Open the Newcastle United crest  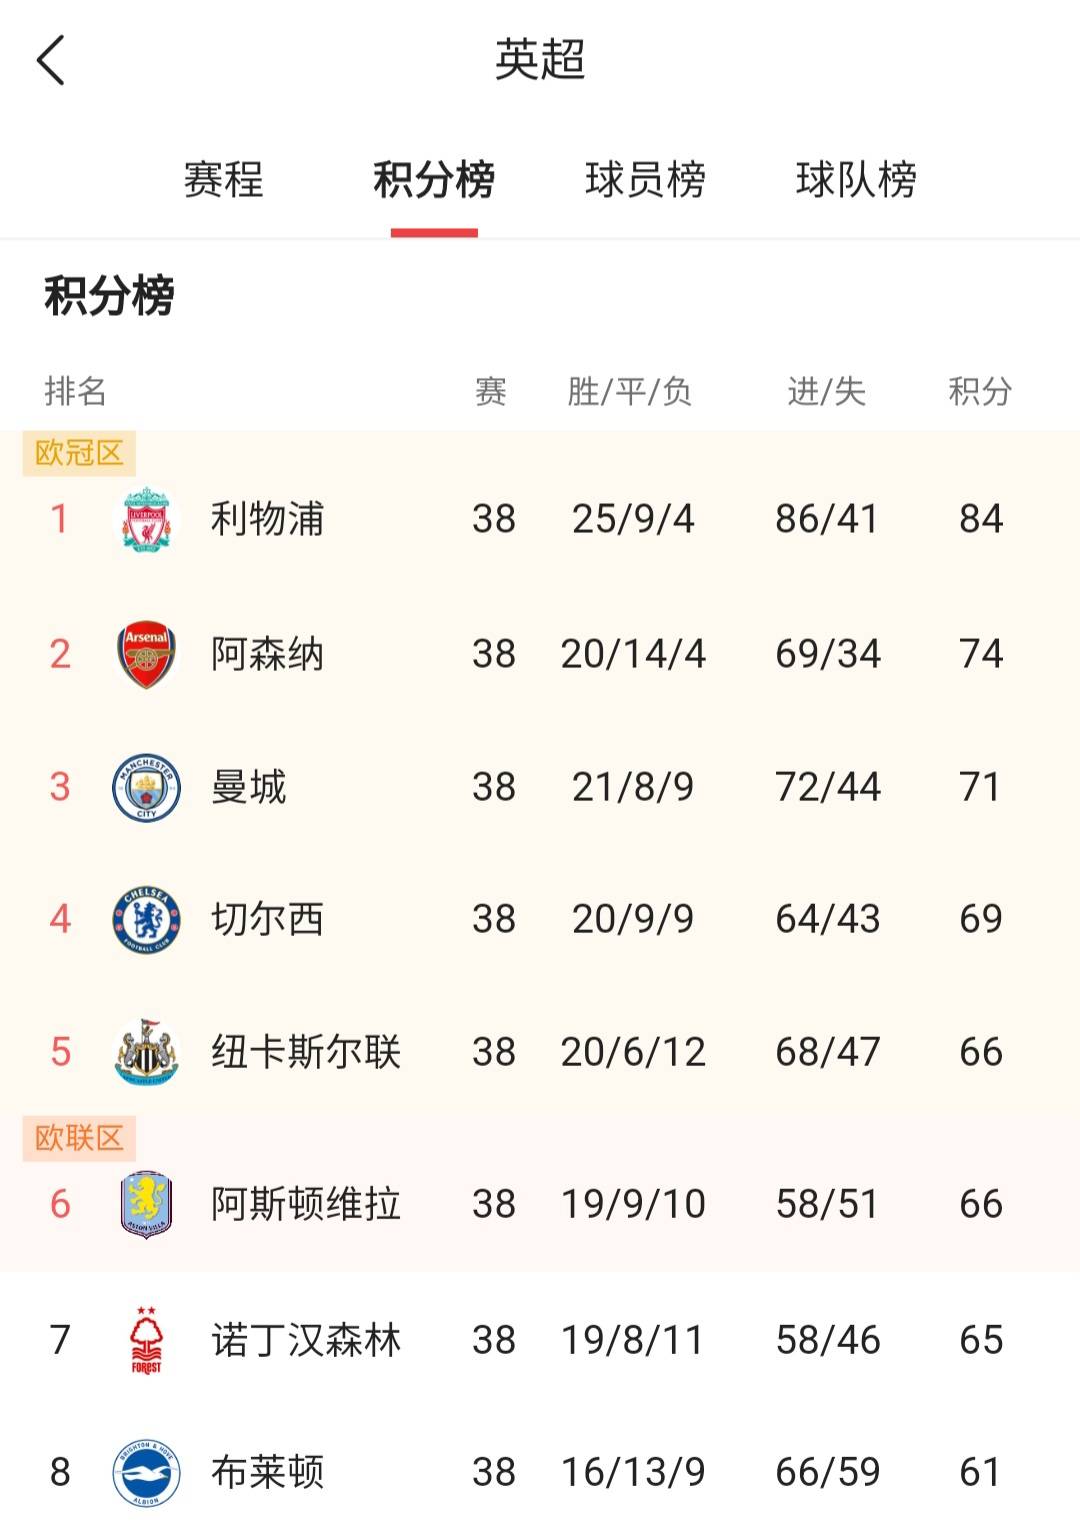tap(146, 1052)
